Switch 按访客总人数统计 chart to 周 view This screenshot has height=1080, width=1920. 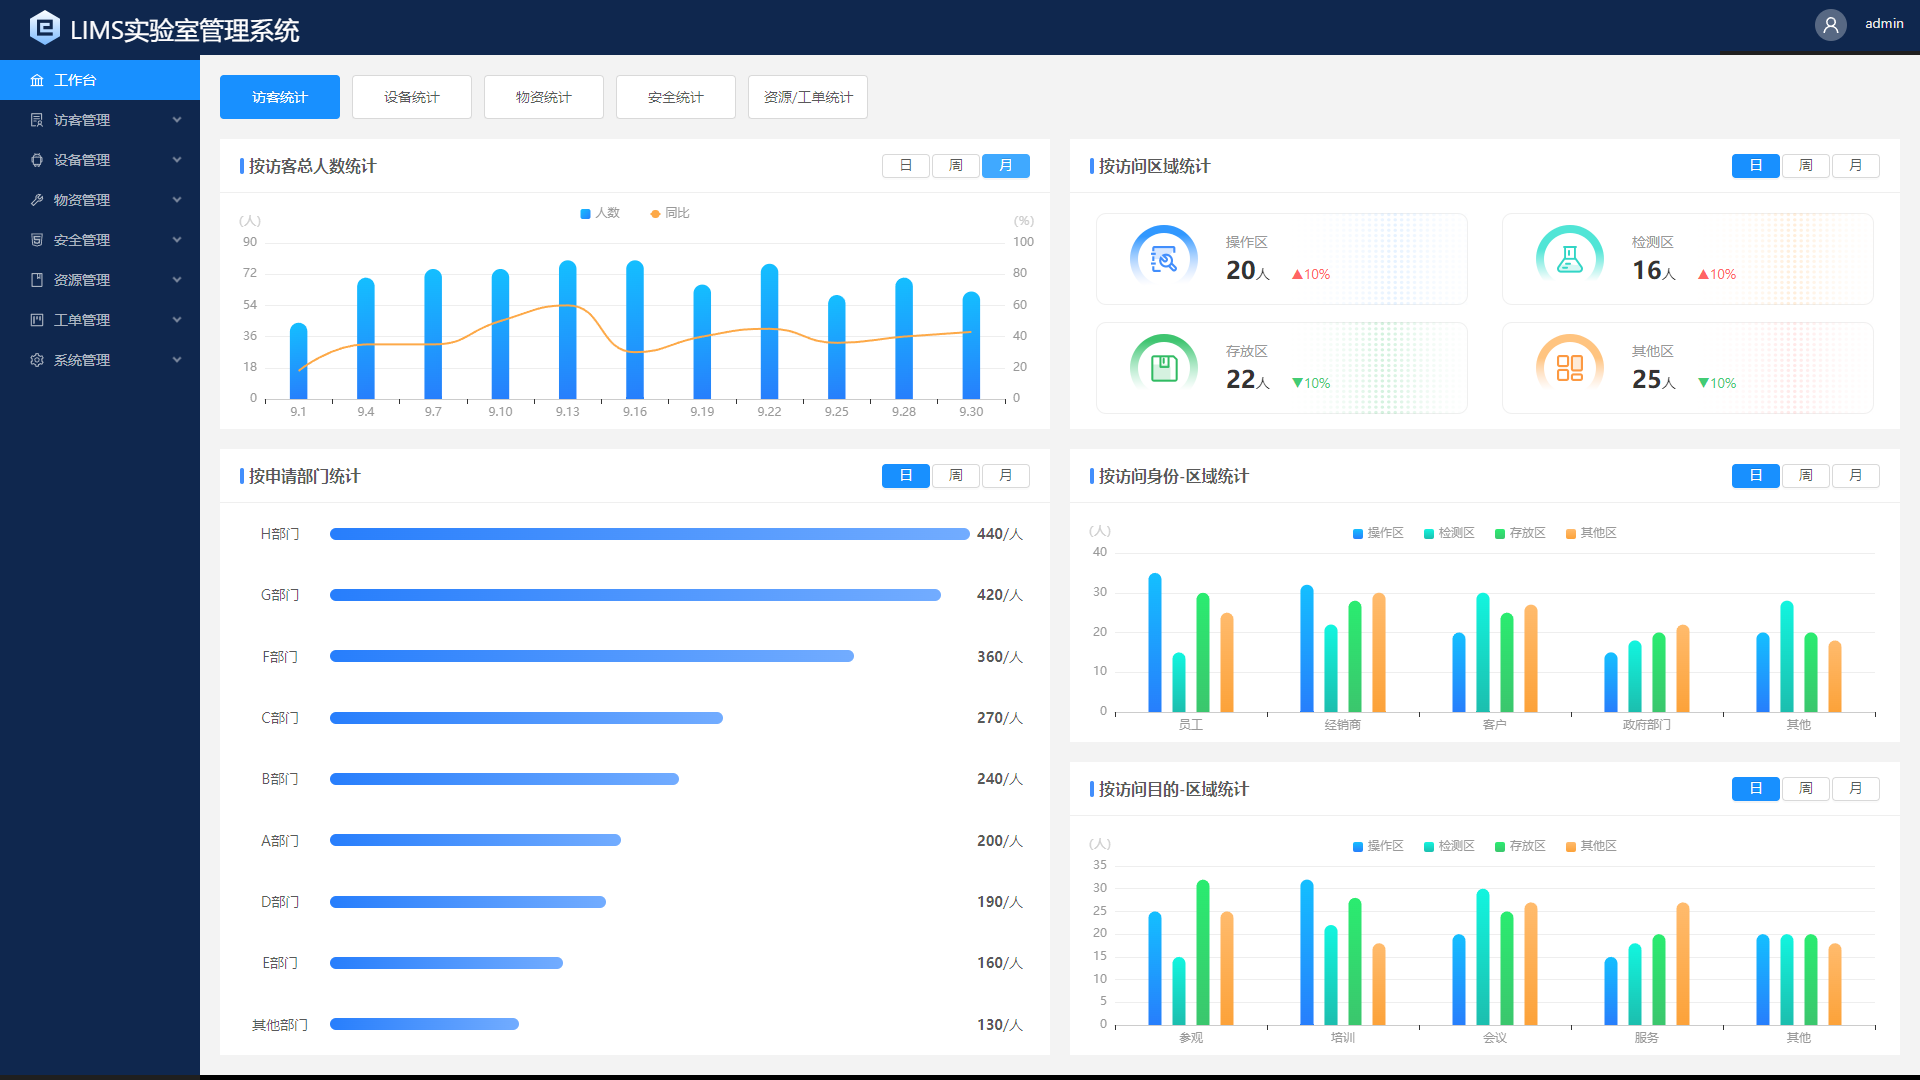pos(955,166)
